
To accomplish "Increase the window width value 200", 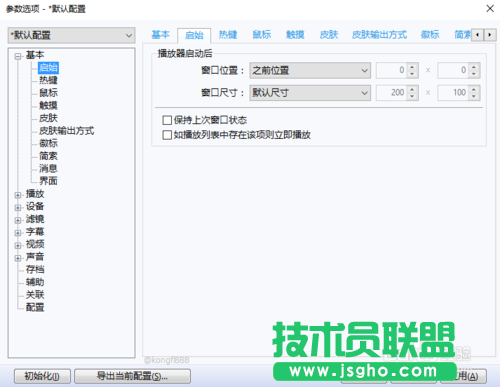I will click(x=412, y=89).
